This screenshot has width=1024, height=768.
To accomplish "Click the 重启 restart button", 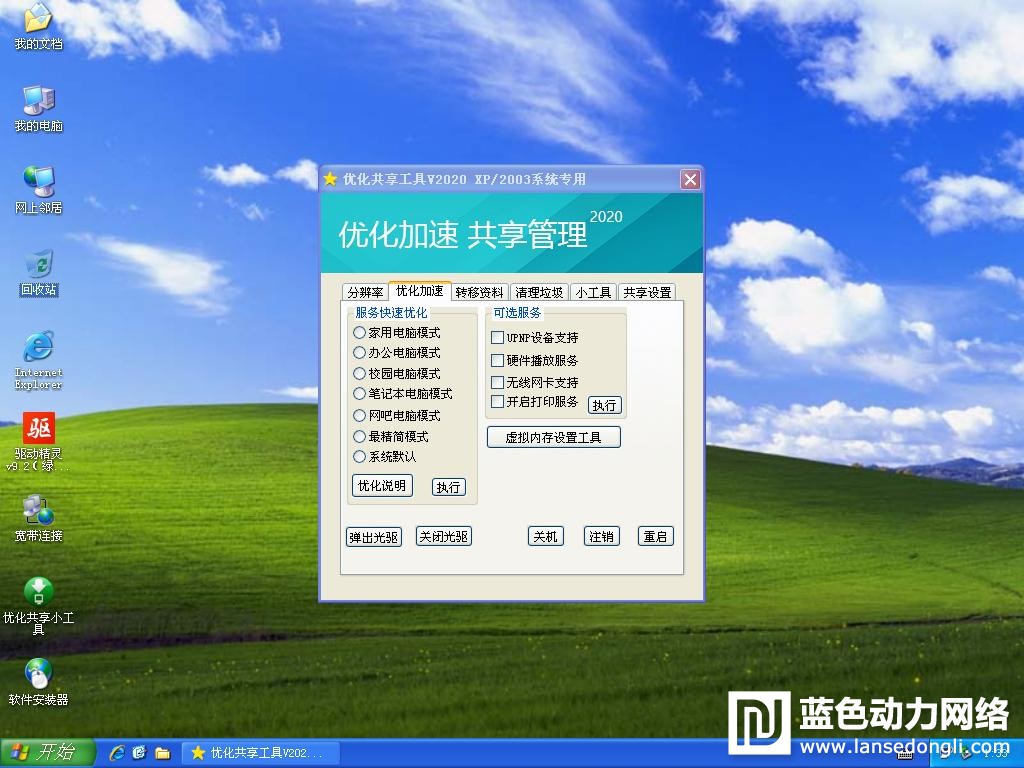I will [655, 536].
